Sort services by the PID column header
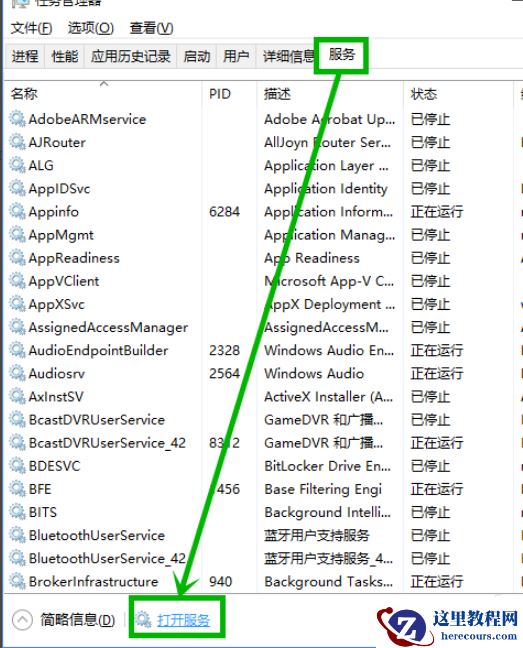523x648 pixels. pos(220,94)
